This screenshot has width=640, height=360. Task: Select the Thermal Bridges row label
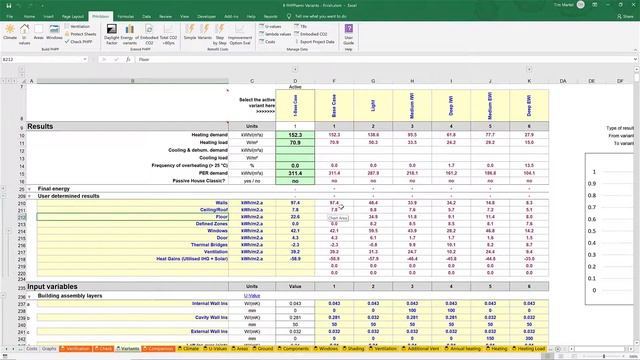pos(133,244)
